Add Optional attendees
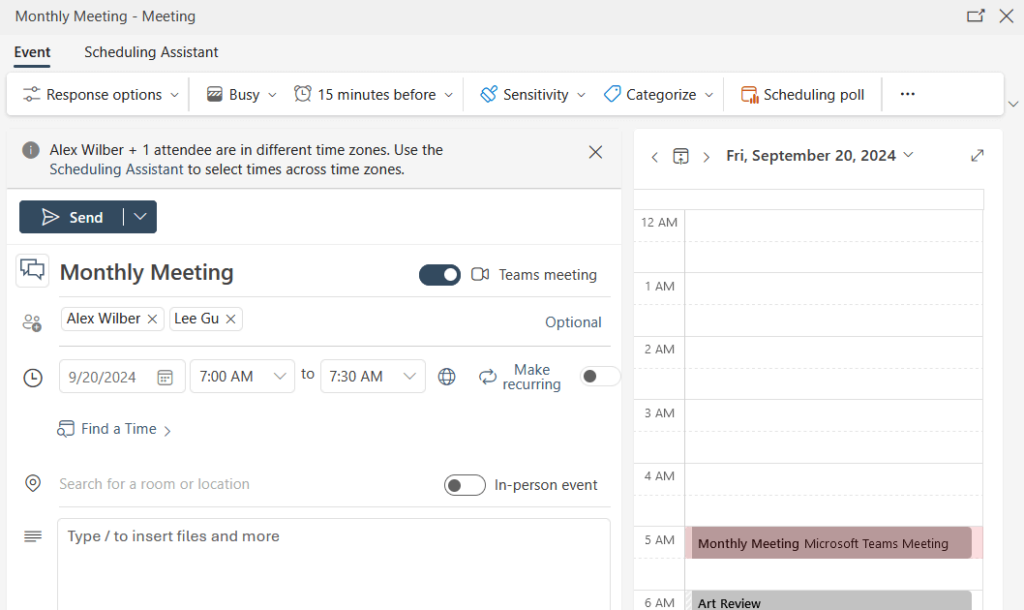Image resolution: width=1024 pixels, height=610 pixels. tap(573, 322)
